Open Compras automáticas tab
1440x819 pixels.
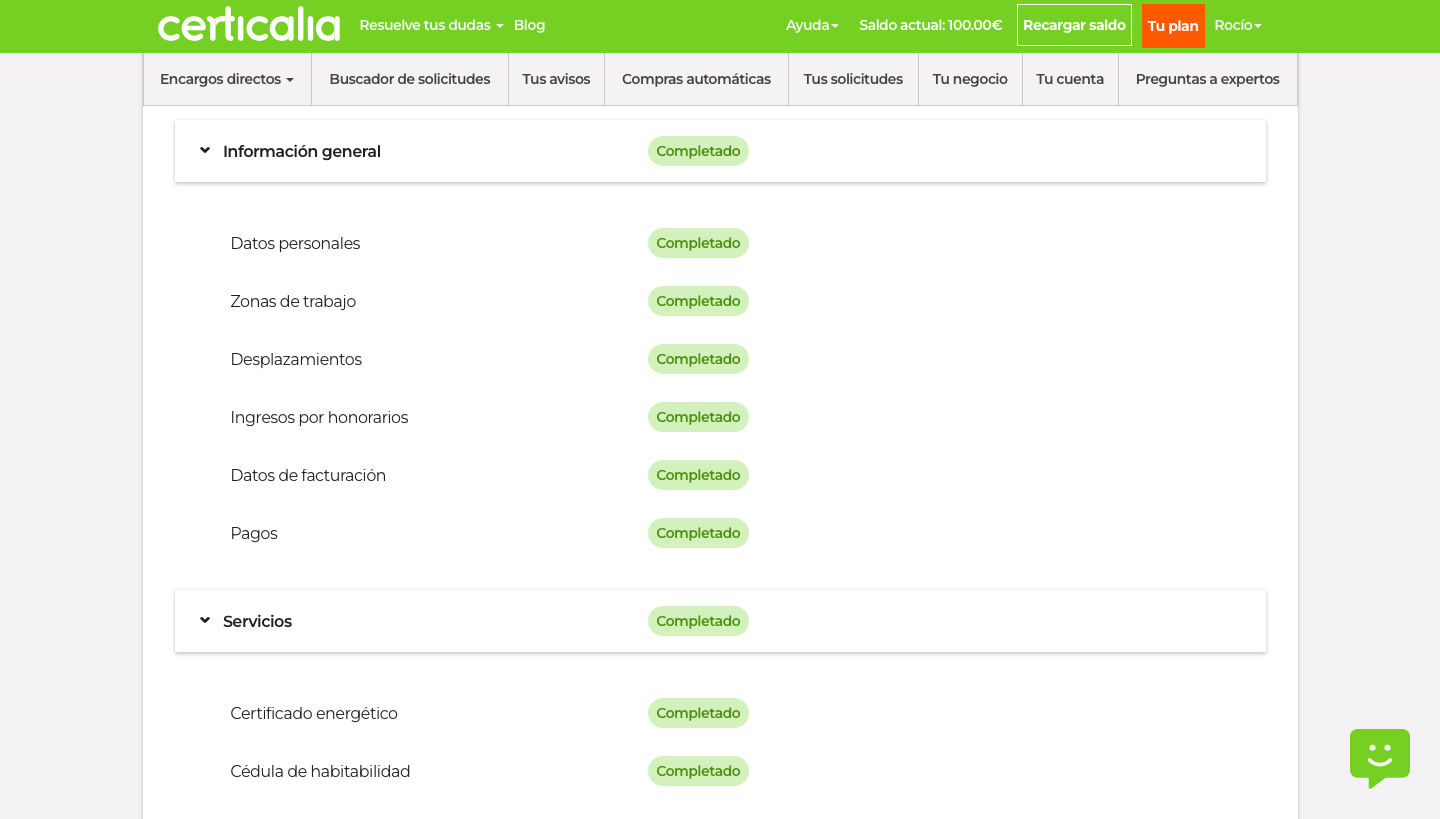click(696, 79)
